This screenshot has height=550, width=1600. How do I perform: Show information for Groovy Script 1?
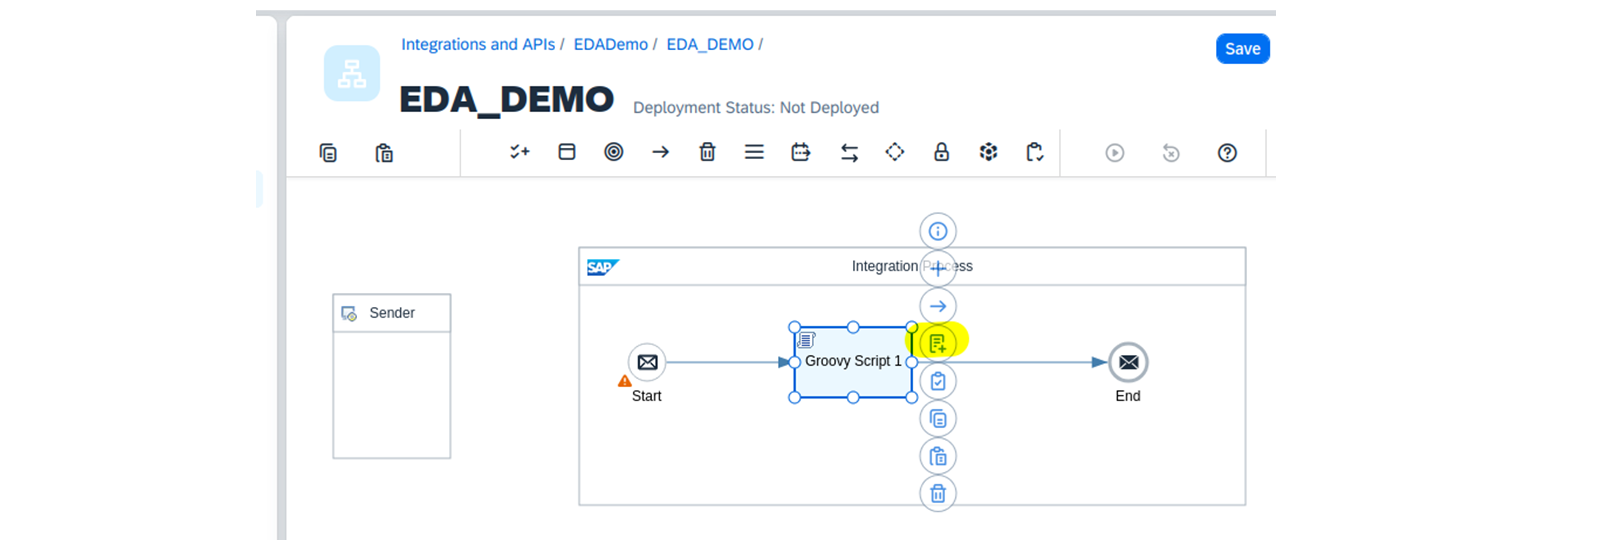coord(938,231)
